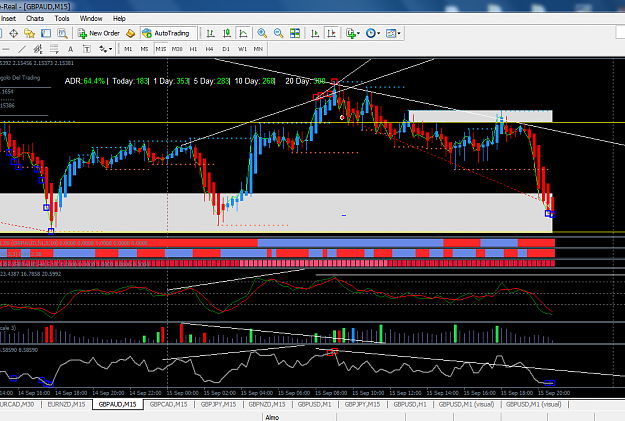Click the 15 Sep 12:00 time label
Screen dimensions: 625x421
point(405,393)
